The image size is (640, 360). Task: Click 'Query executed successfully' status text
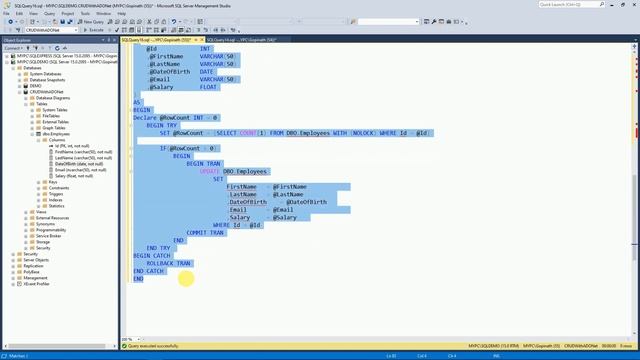tap(153, 346)
